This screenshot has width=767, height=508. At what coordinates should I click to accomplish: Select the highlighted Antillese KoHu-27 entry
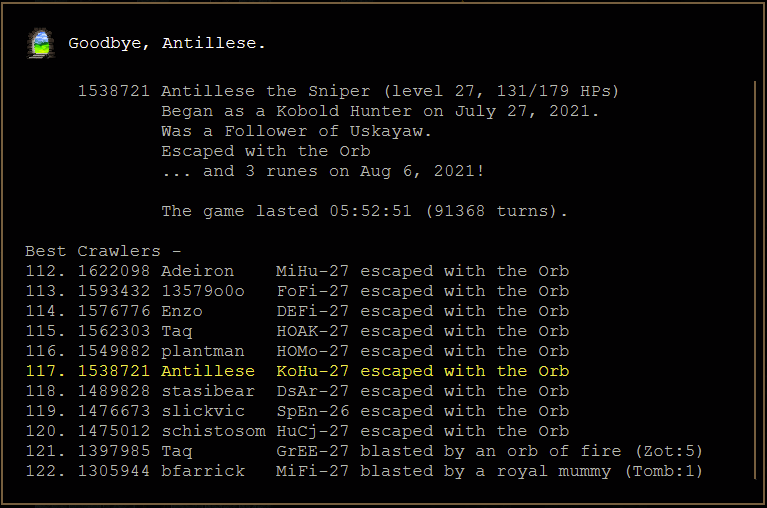coord(297,371)
